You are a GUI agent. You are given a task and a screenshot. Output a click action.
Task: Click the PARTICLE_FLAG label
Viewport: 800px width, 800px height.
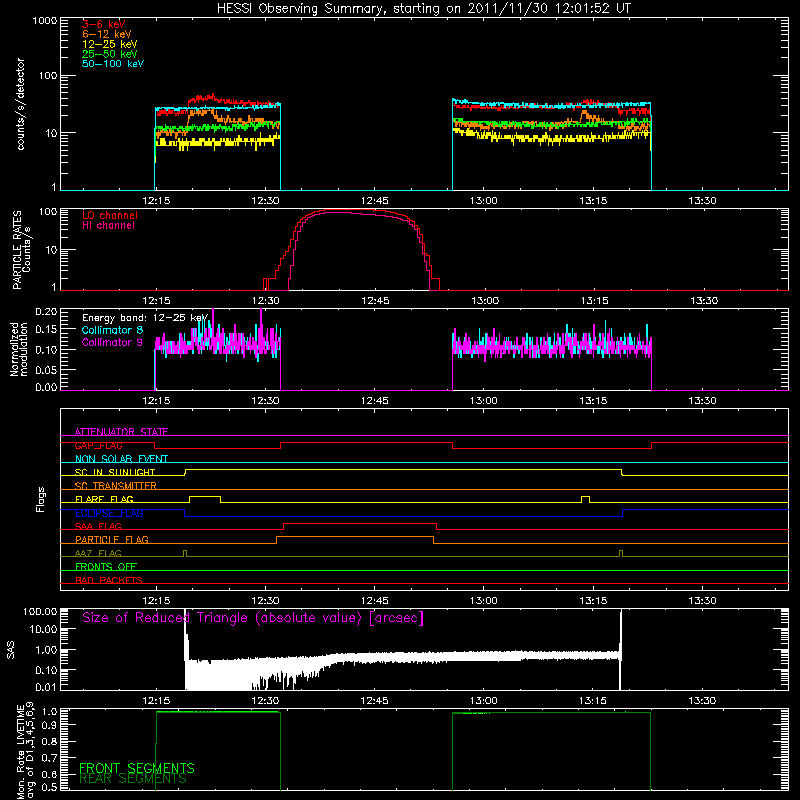(112, 539)
